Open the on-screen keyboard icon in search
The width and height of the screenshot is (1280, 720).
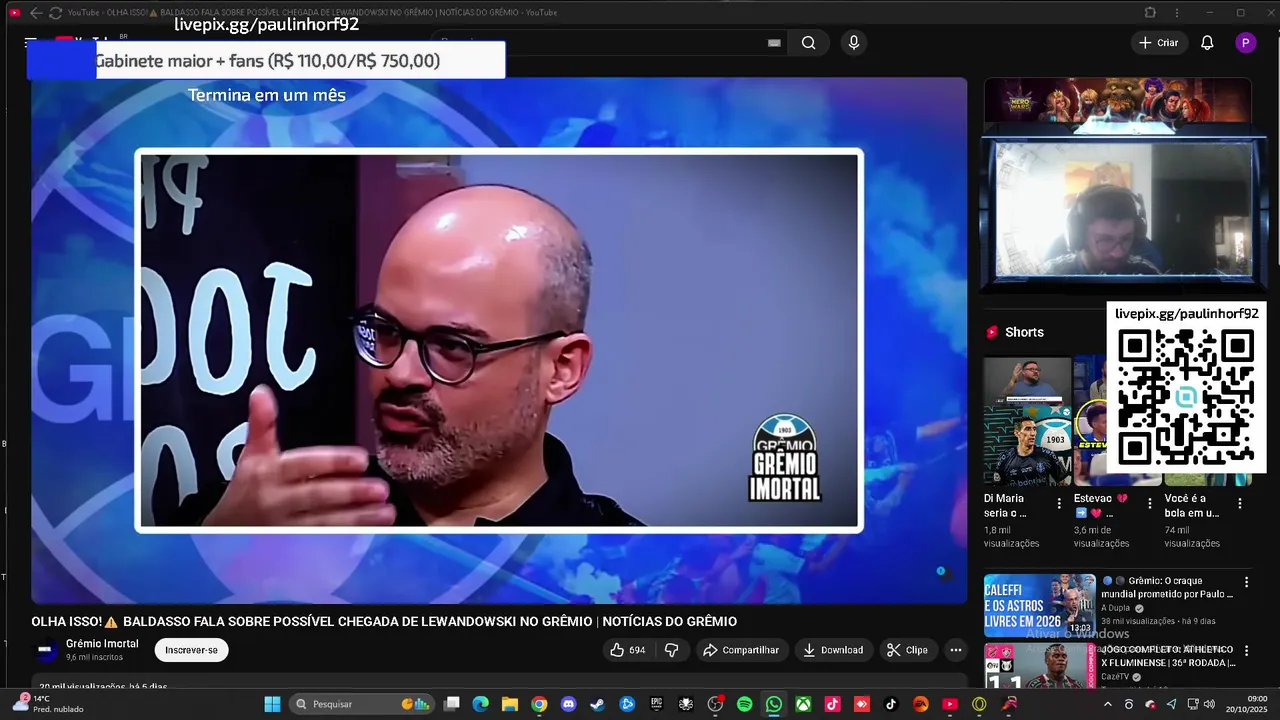tap(774, 43)
